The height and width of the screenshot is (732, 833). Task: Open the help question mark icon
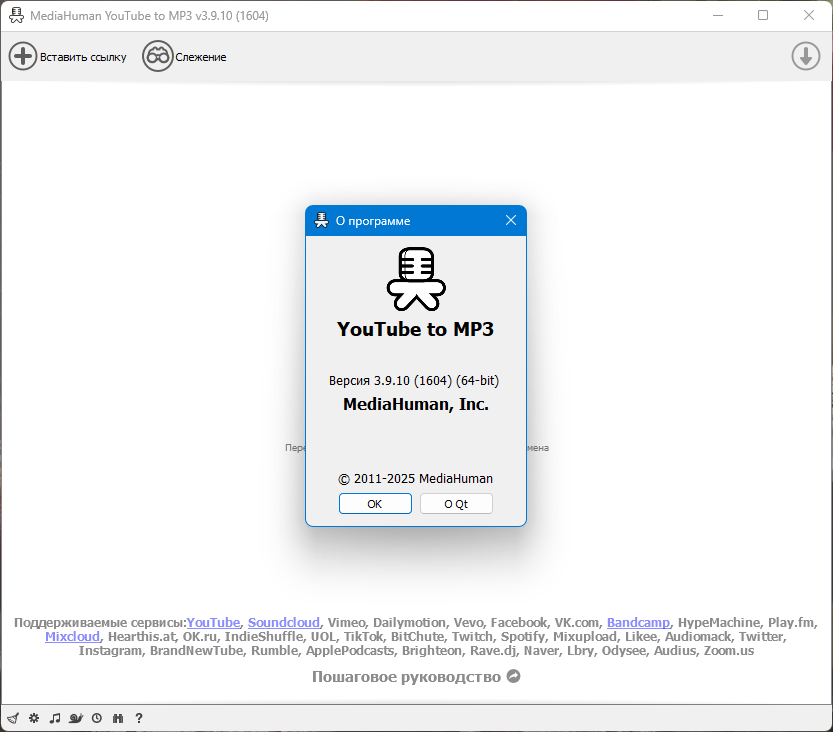tap(139, 718)
